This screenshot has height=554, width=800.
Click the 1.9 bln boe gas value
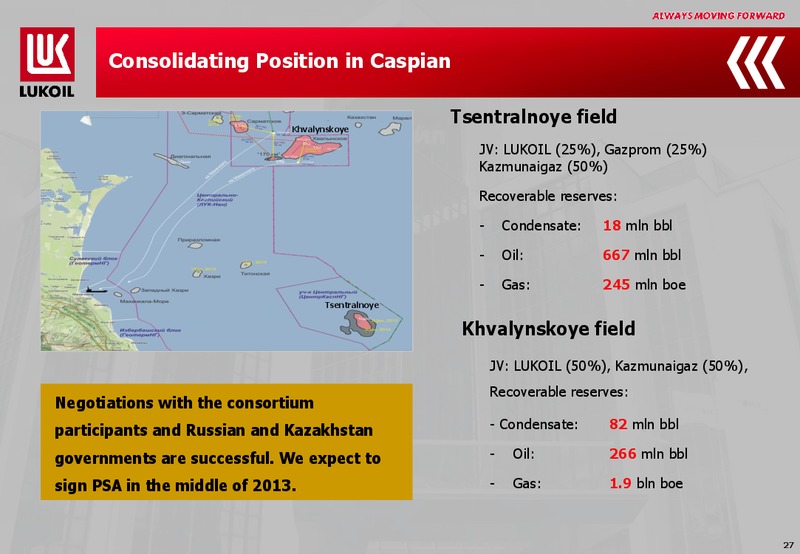pos(646,483)
